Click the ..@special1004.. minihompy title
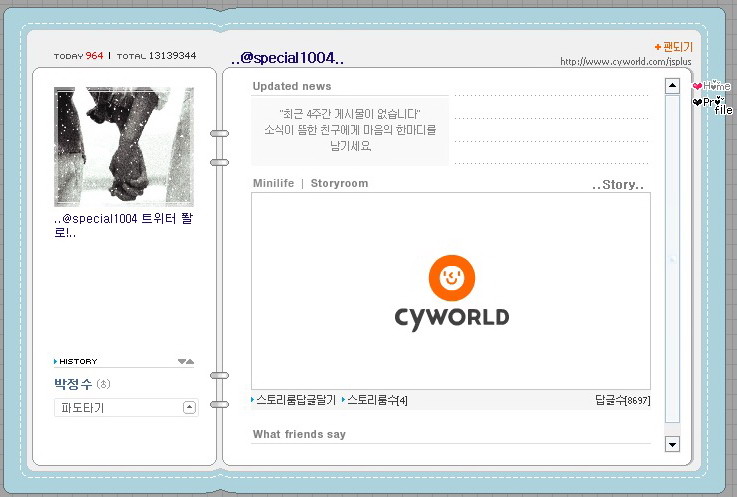Image resolution: width=737 pixels, height=497 pixels. pos(287,58)
